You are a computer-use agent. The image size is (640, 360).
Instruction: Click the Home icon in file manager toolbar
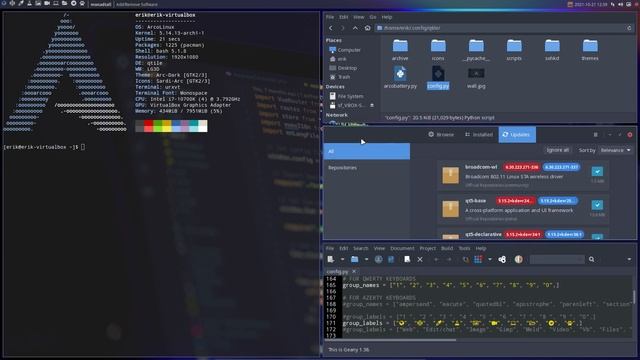pyautogui.click(x=367, y=28)
